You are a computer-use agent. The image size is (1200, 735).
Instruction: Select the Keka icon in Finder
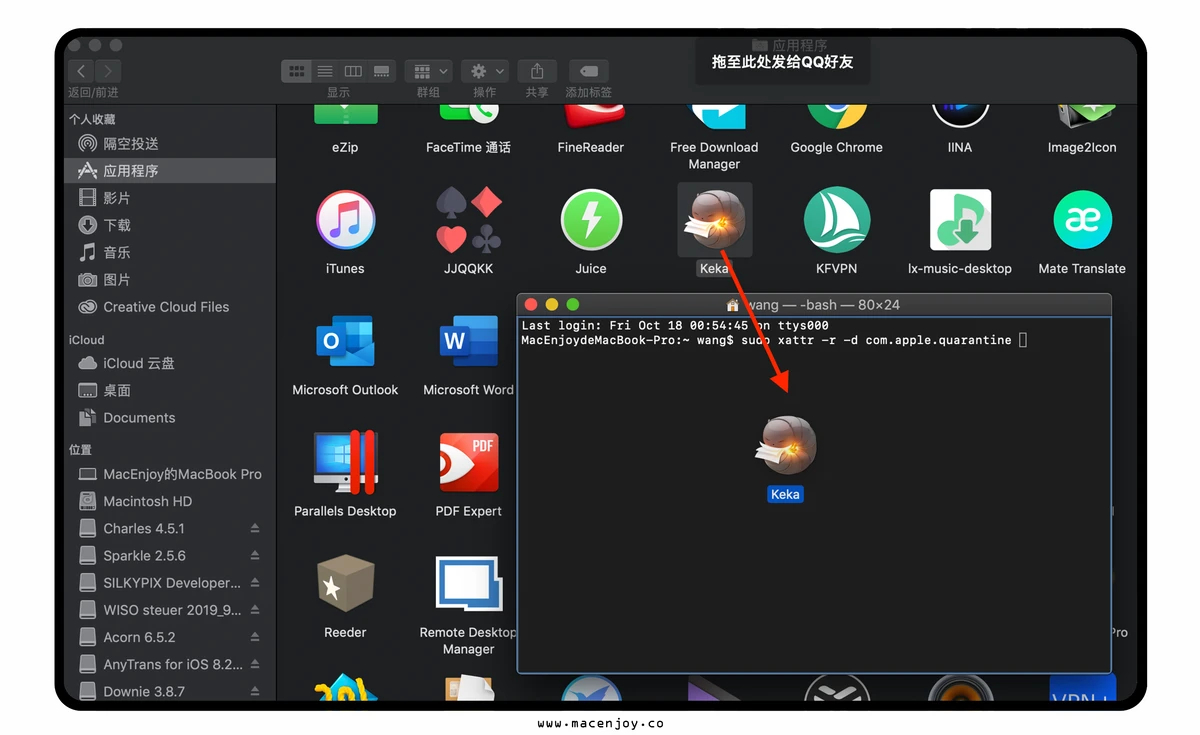point(714,219)
